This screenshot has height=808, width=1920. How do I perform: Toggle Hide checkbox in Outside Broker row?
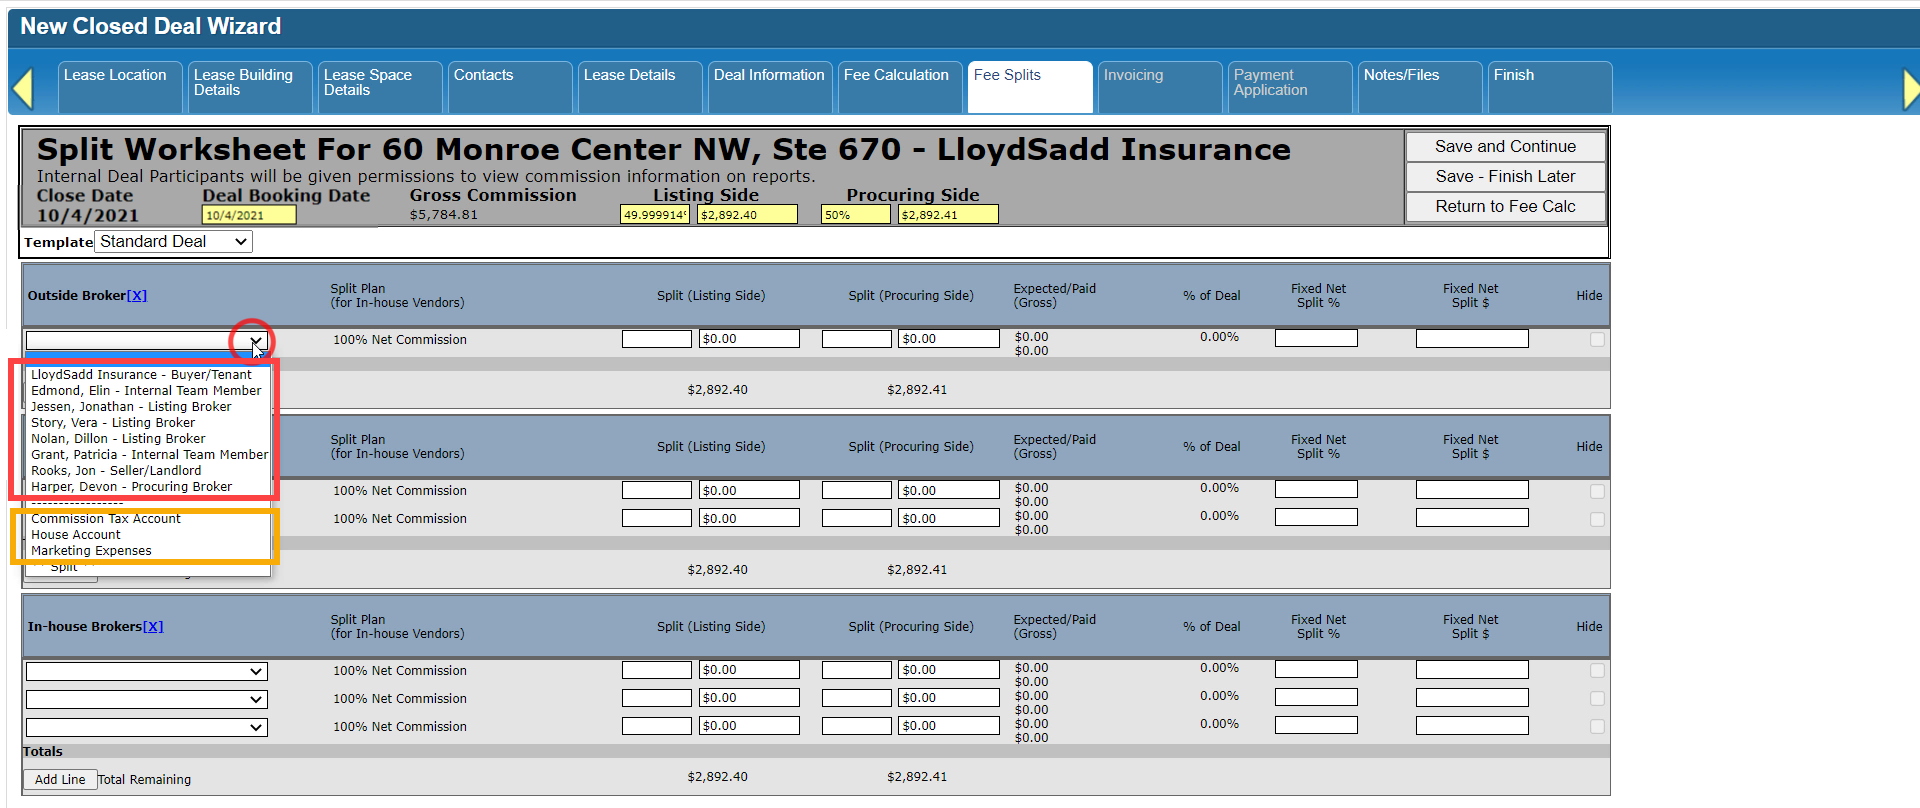(x=1597, y=340)
